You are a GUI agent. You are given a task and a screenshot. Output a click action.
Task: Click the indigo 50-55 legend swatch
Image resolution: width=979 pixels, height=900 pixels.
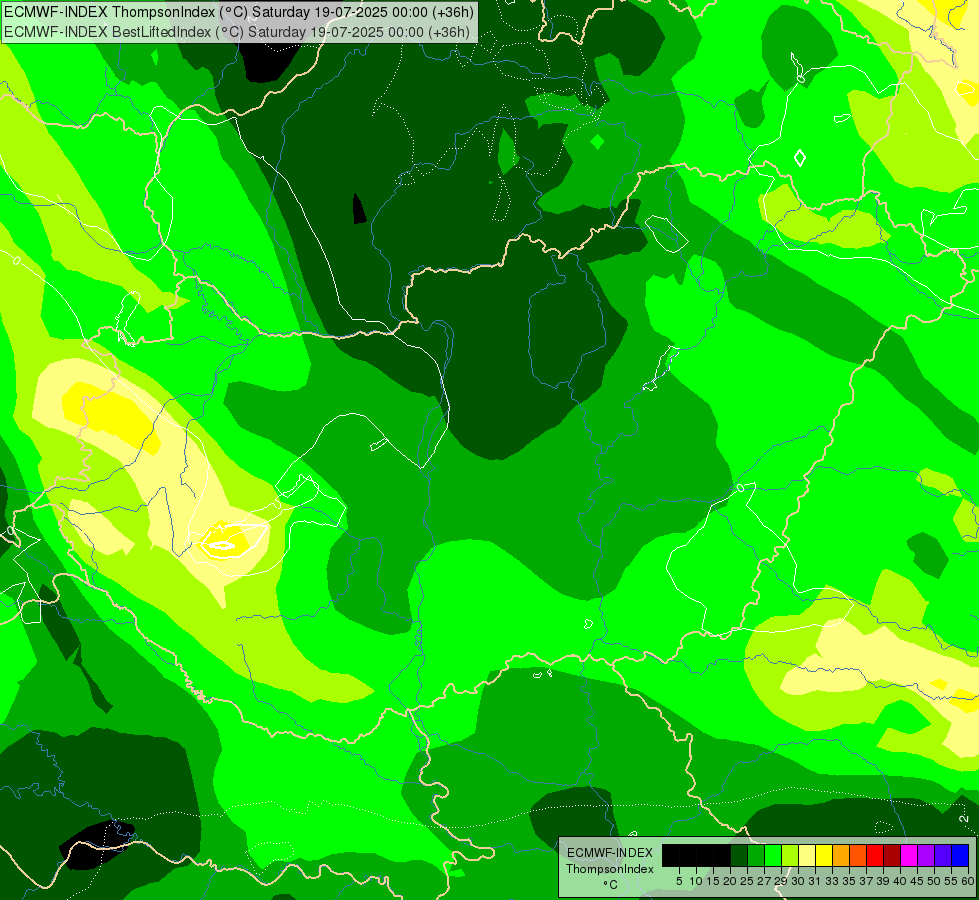coord(943,855)
